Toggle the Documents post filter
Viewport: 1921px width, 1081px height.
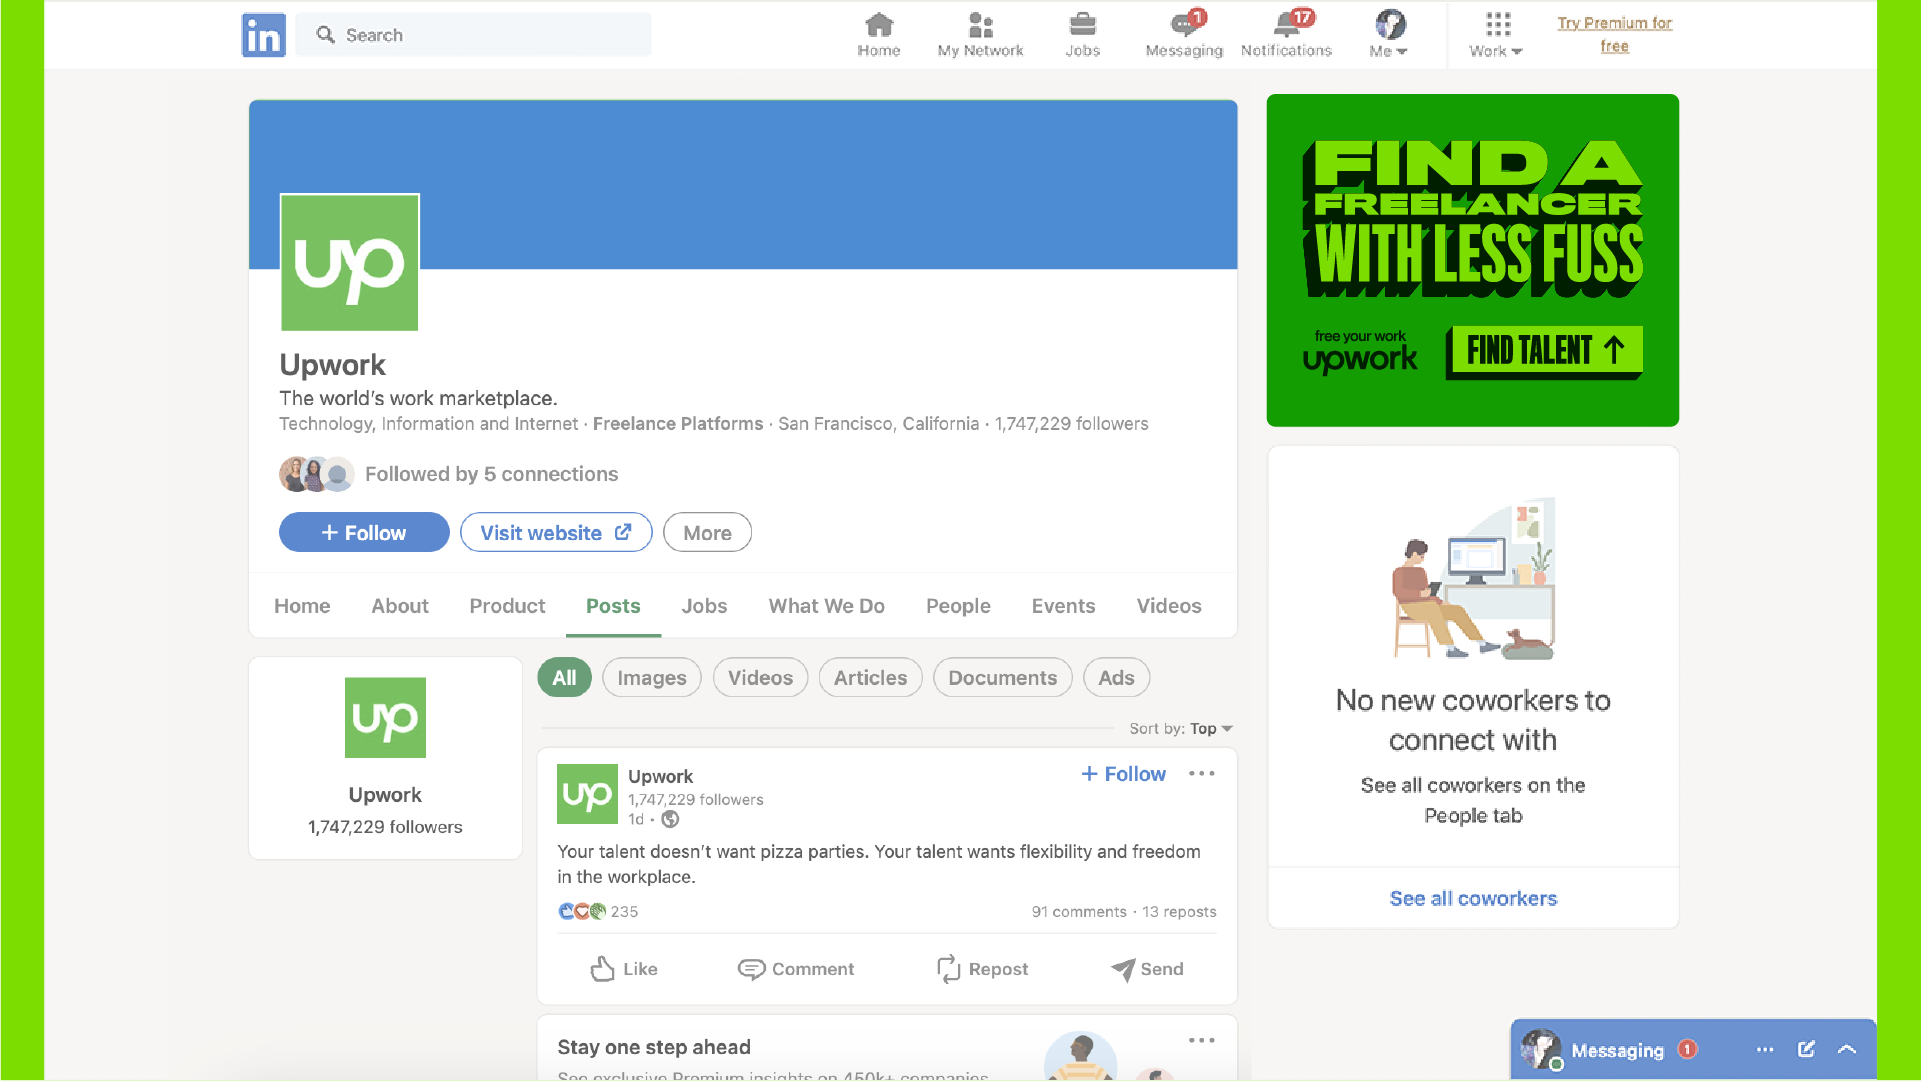tap(1002, 678)
